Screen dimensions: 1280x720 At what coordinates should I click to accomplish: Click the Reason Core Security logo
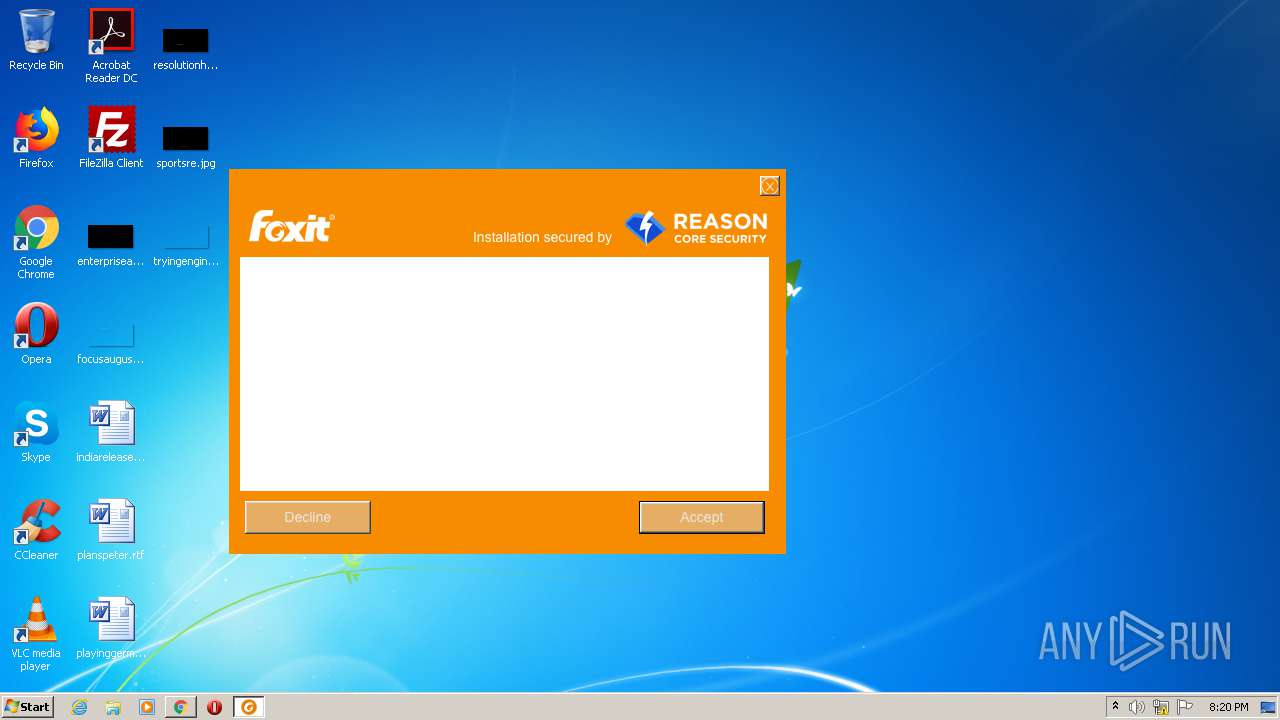696,228
